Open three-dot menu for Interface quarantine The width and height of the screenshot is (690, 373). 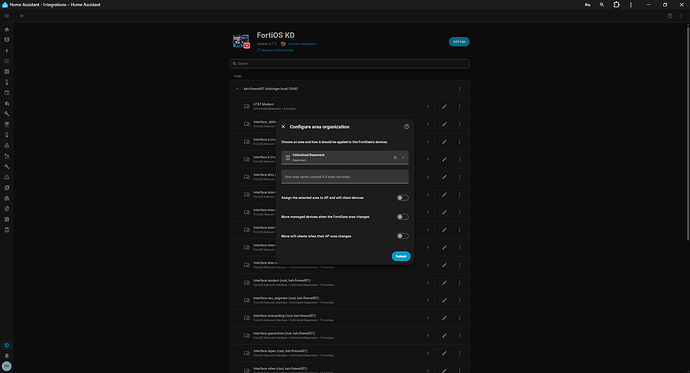(459, 336)
